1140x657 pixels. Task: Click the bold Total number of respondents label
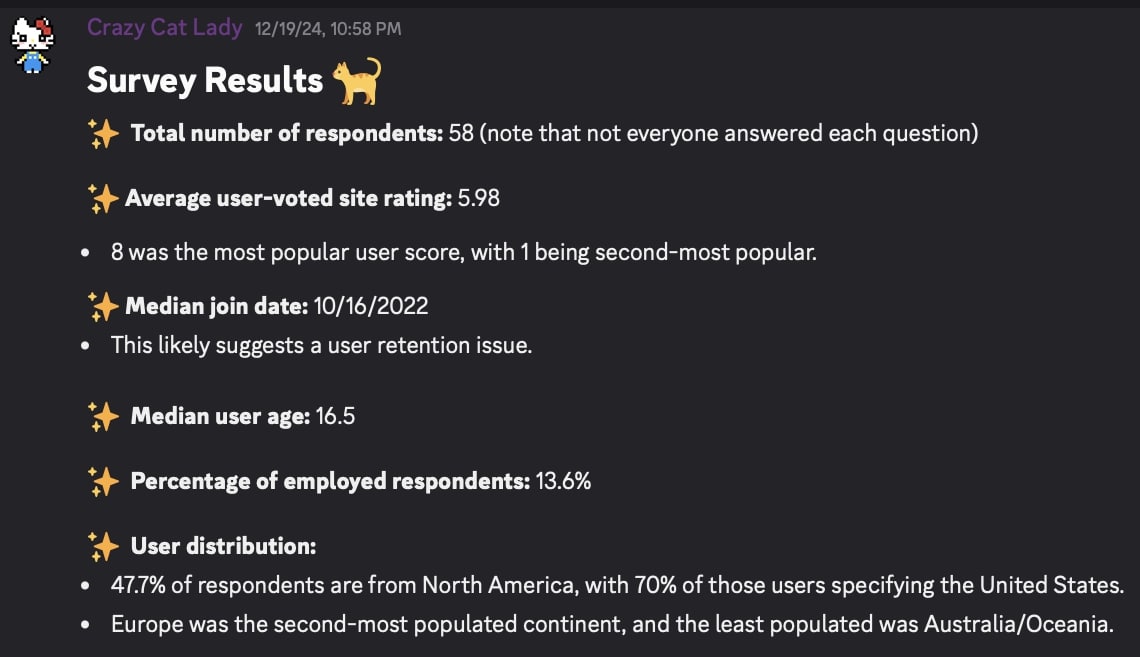(287, 133)
